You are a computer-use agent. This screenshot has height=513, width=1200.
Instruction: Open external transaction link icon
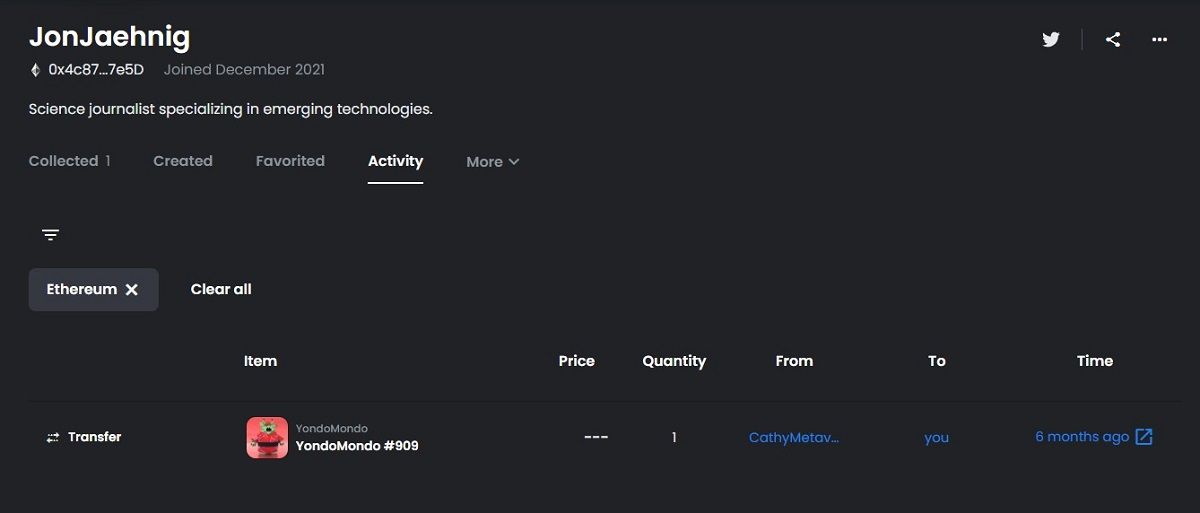tap(1144, 437)
